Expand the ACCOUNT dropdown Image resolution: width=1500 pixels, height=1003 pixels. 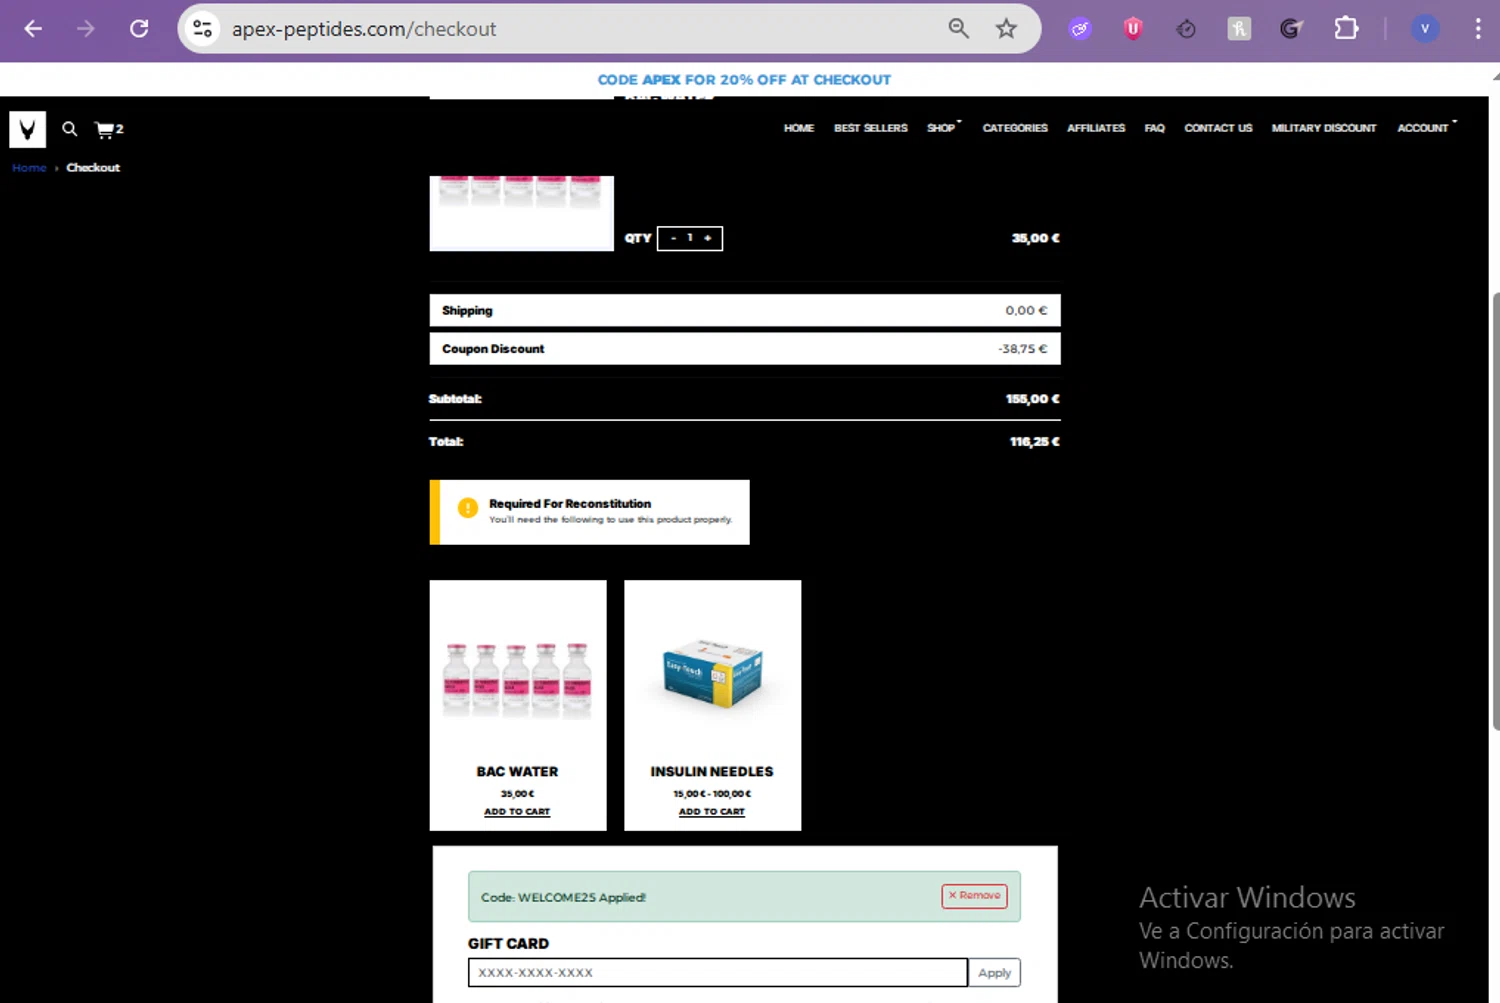(1426, 128)
